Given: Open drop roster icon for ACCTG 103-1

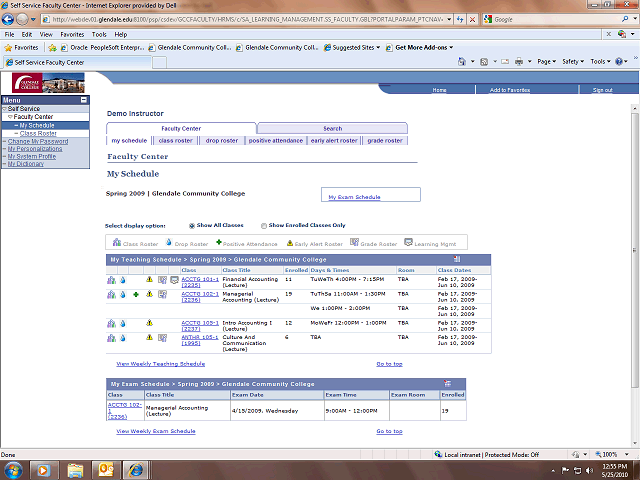Looking at the screenshot, I should point(123,324).
